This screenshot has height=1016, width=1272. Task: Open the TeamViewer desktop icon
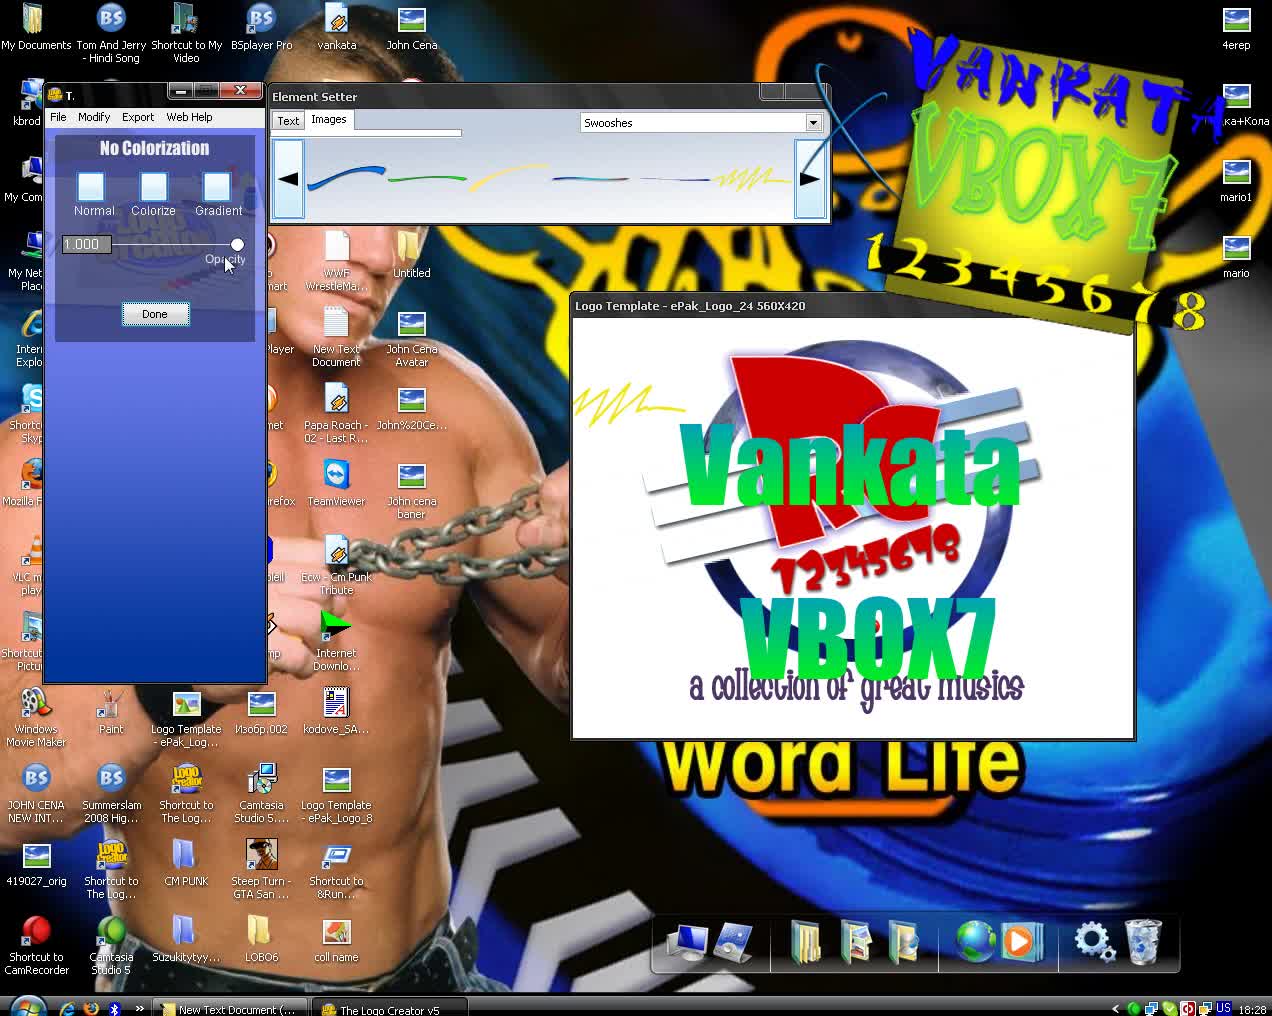(336, 484)
